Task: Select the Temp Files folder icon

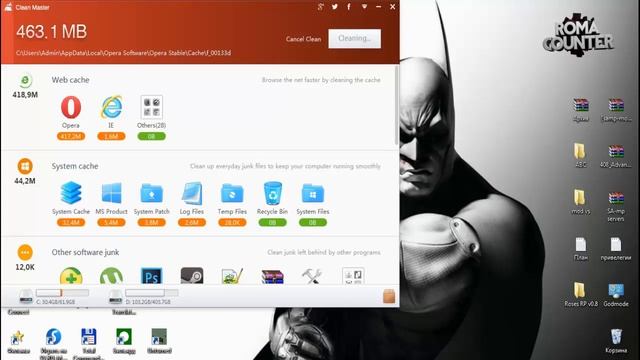Action: (232, 193)
